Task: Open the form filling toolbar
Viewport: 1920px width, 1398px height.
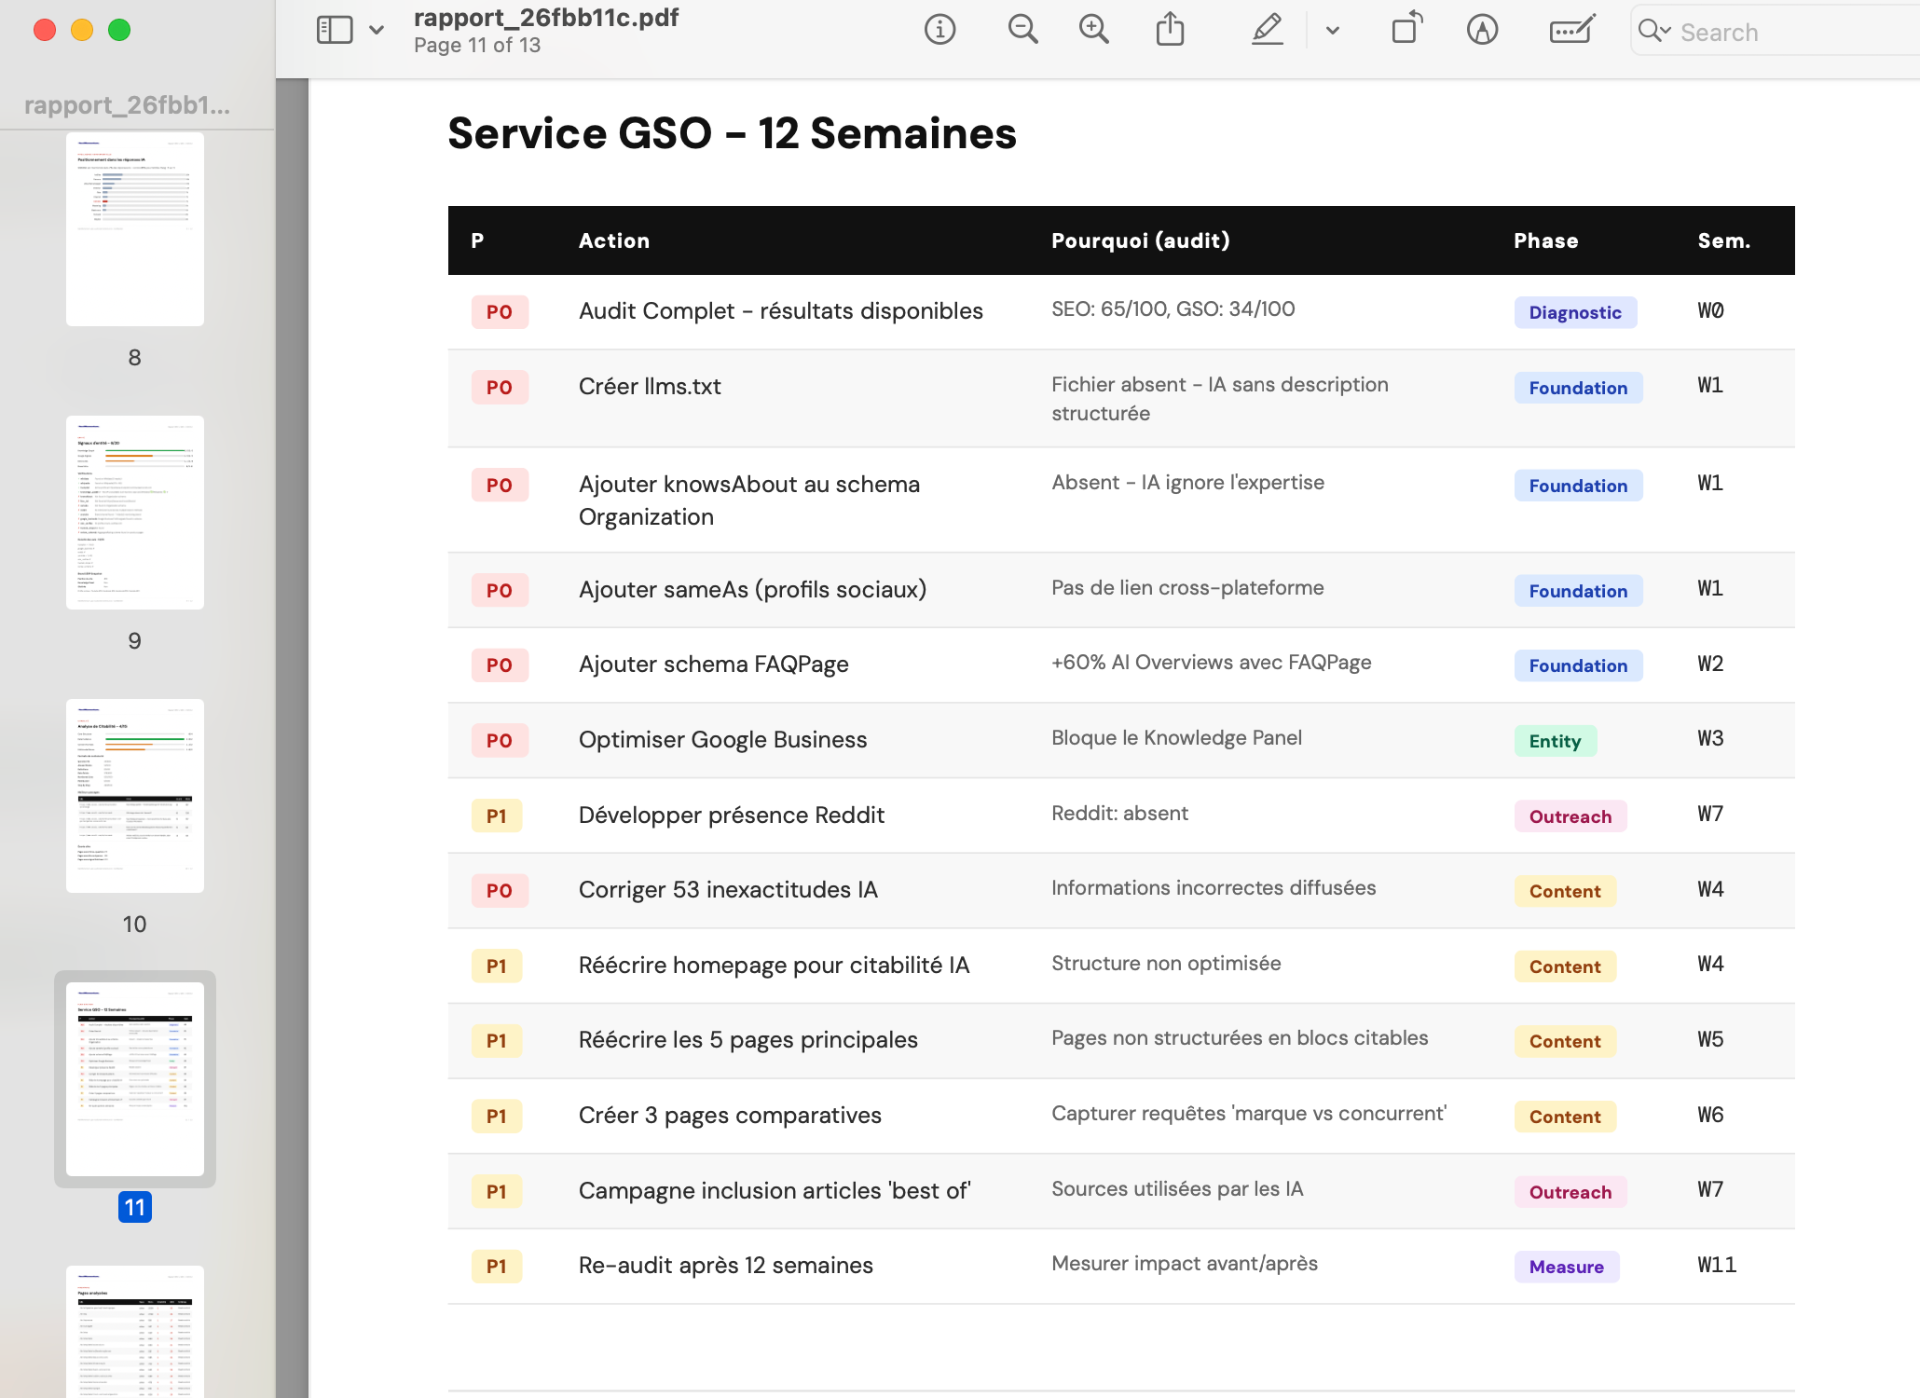Action: (x=1572, y=30)
